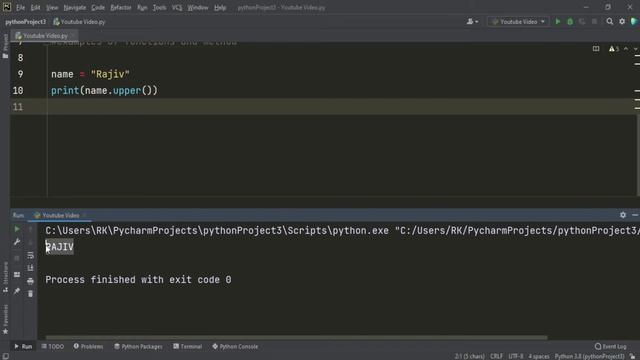Image resolution: width=640 pixels, height=360 pixels.
Task: Open the Window menu
Action: coord(198,7)
